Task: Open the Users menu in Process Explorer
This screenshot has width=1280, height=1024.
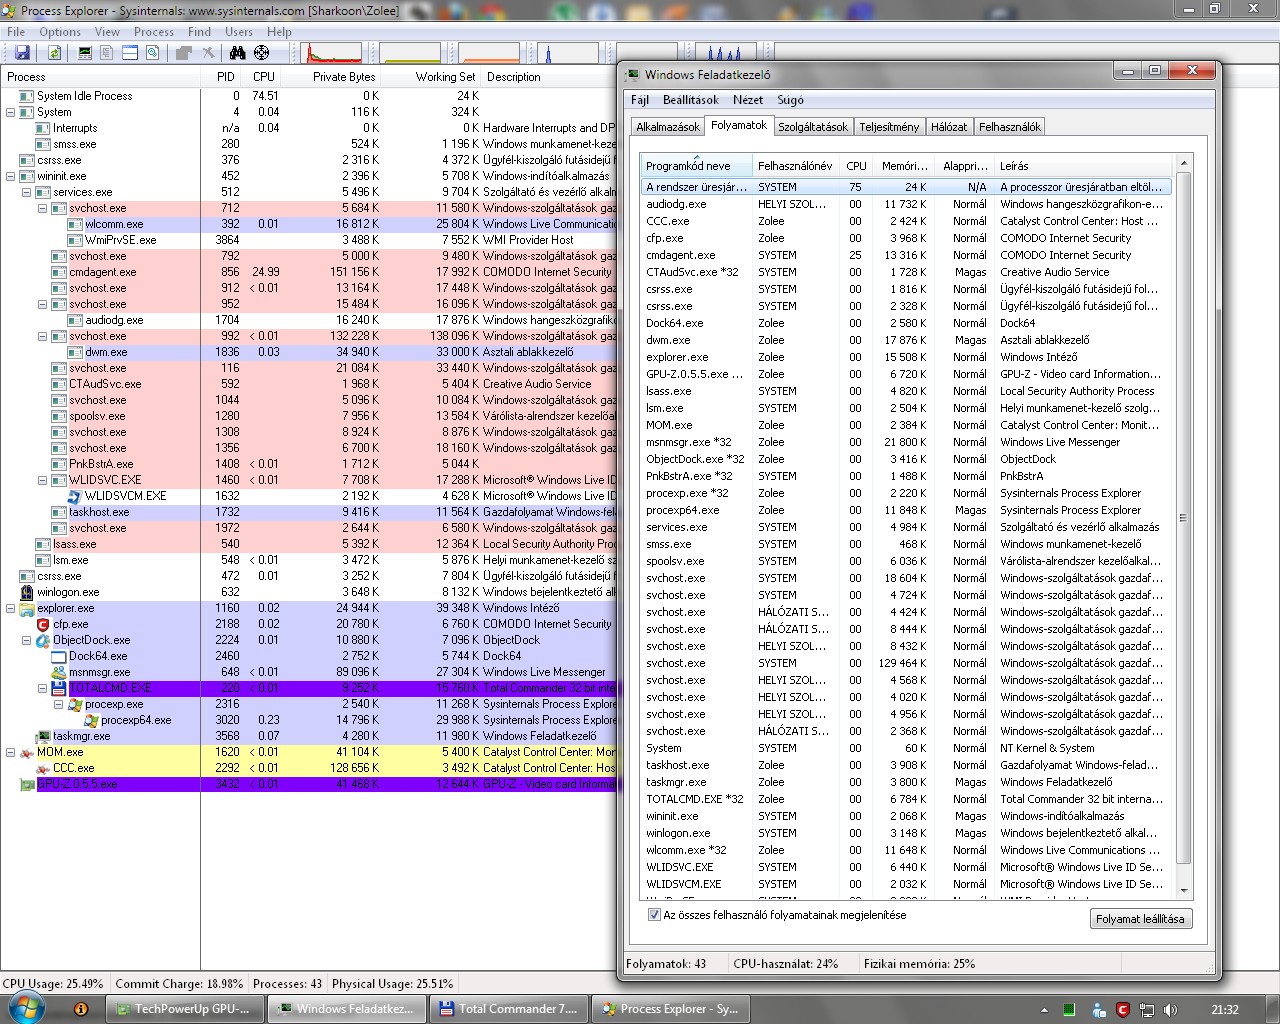Action: pos(239,32)
